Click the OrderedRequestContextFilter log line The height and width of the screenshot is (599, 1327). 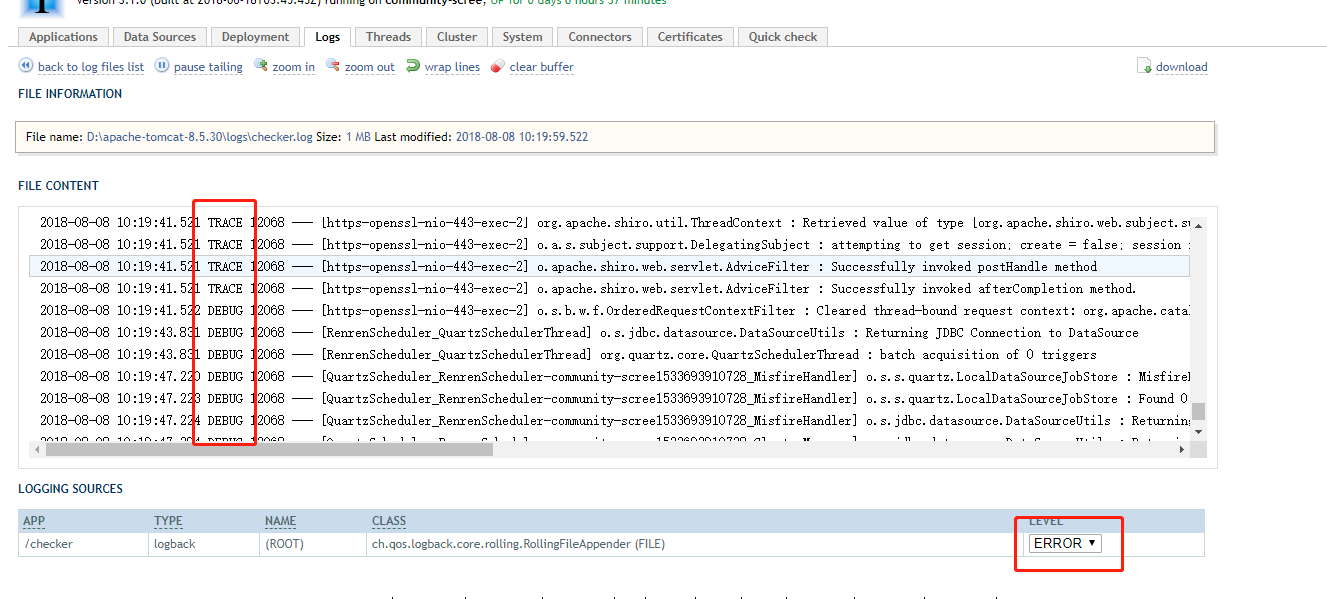coord(610,311)
